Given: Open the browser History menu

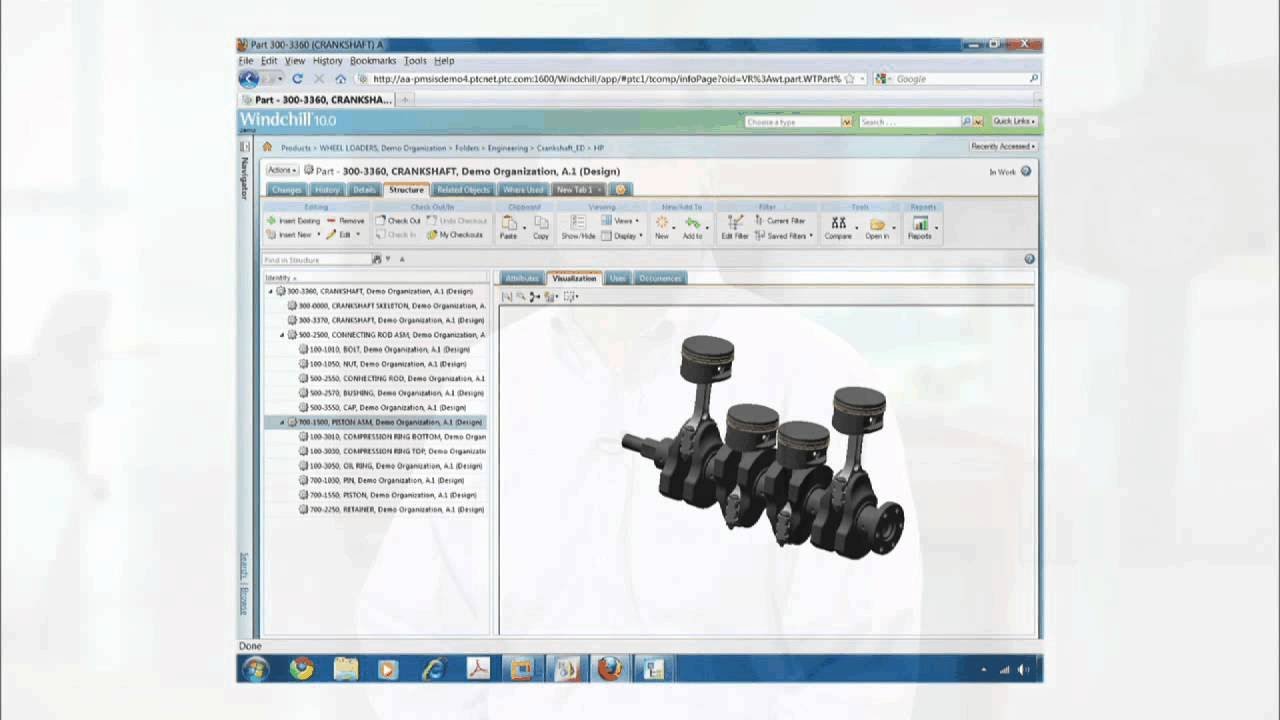Looking at the screenshot, I should [327, 61].
